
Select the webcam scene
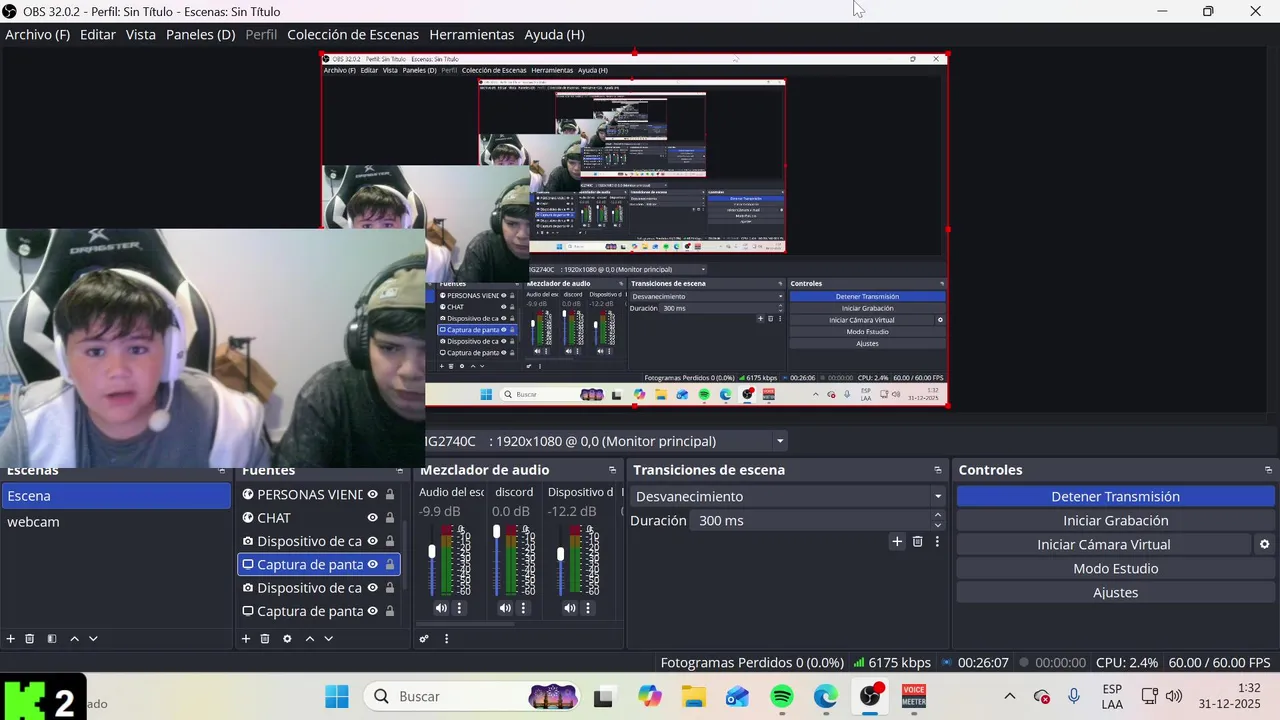(x=116, y=522)
